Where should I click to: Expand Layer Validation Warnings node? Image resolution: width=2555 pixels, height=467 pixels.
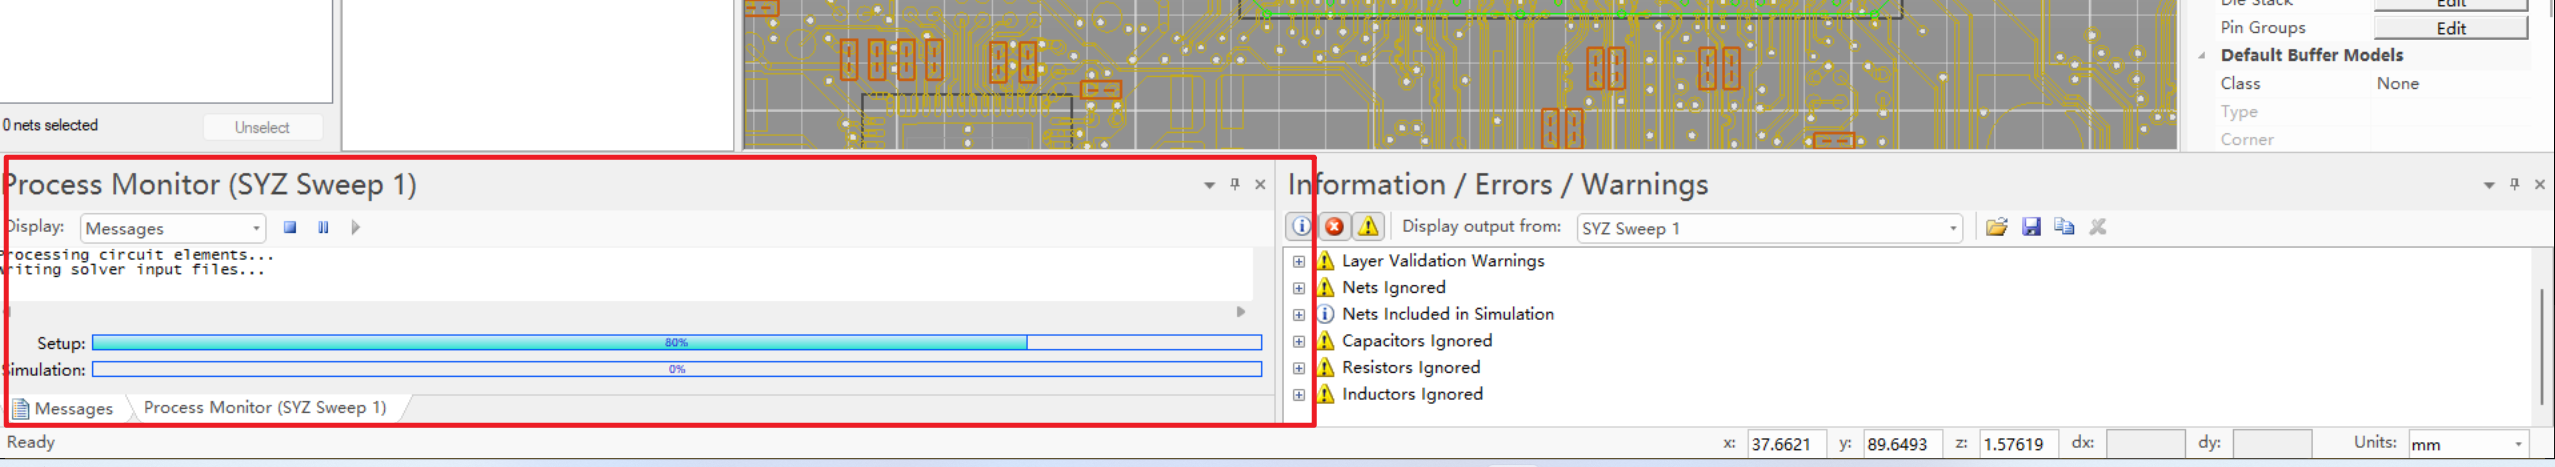pos(1298,261)
